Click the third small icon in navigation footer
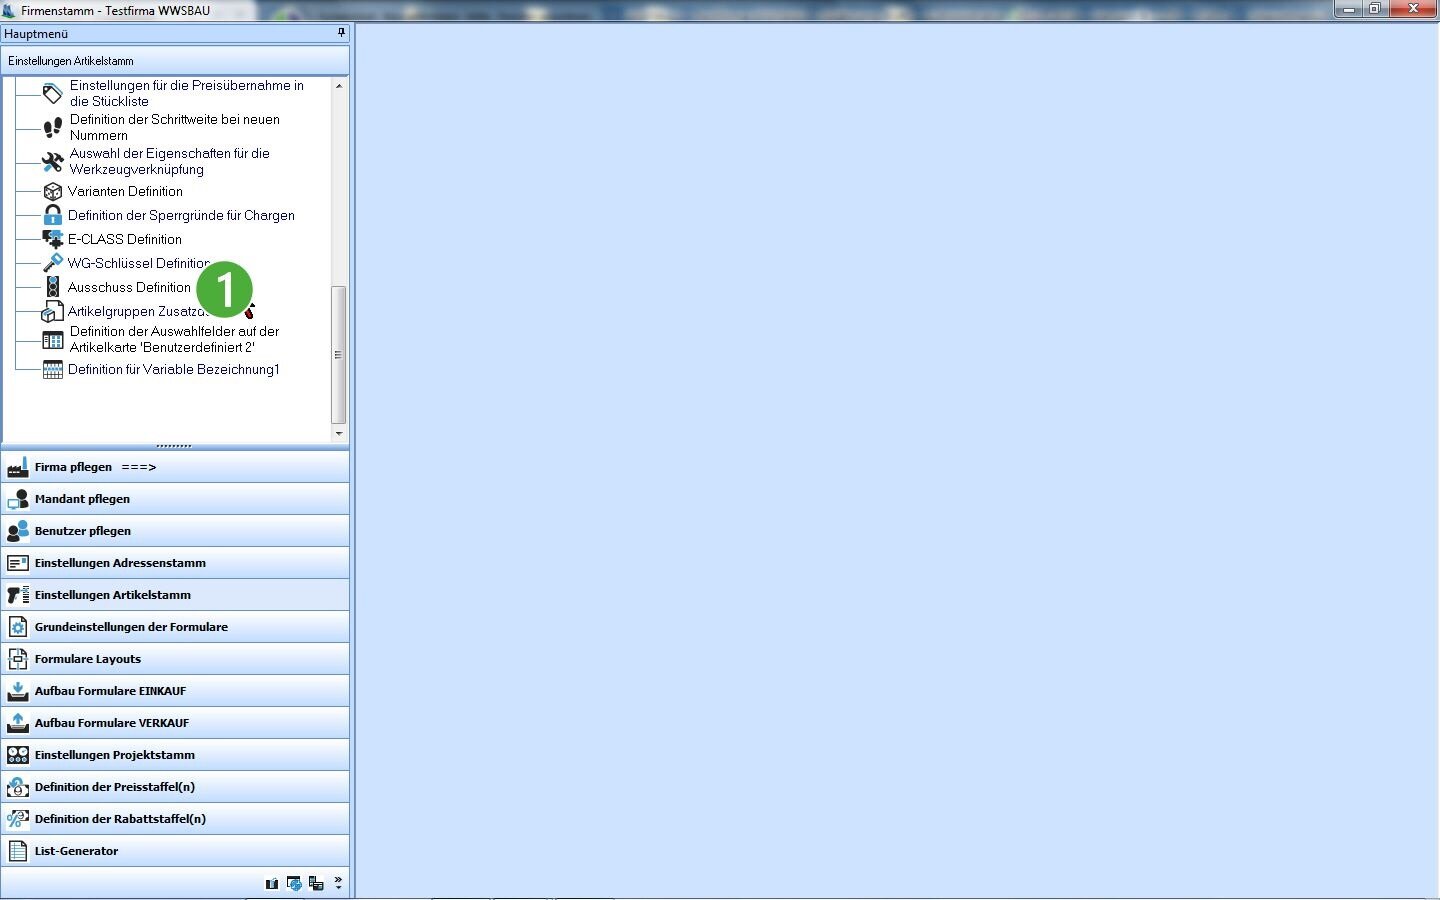 316,884
